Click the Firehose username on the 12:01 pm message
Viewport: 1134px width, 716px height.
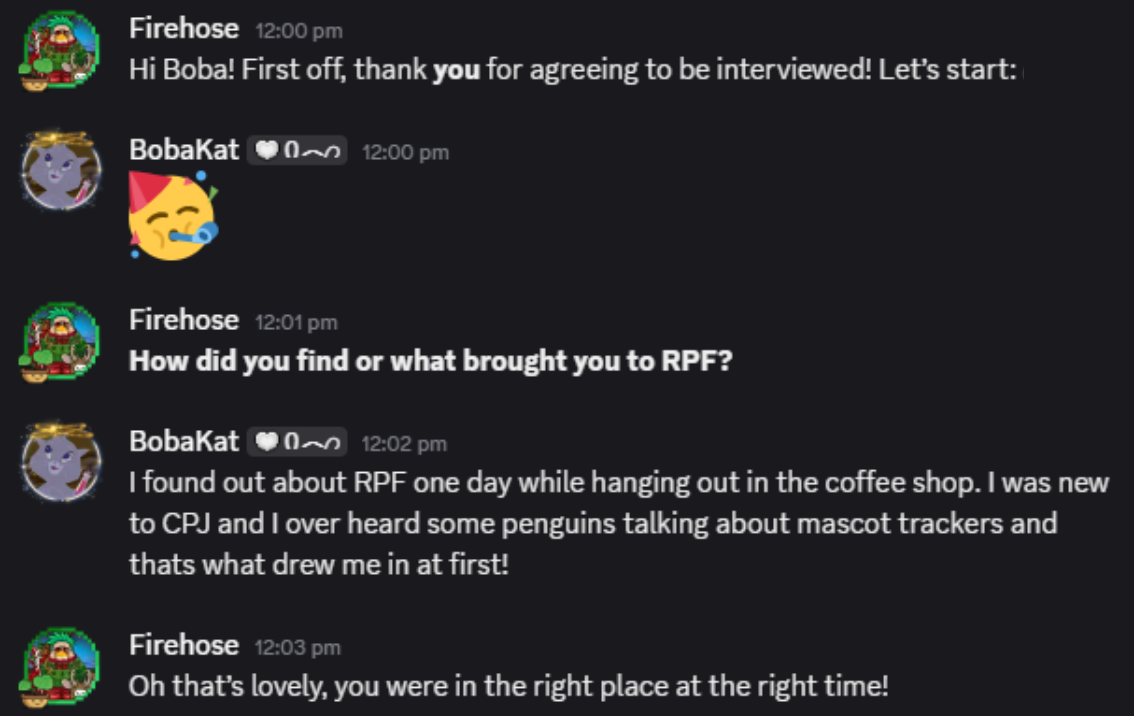click(184, 321)
